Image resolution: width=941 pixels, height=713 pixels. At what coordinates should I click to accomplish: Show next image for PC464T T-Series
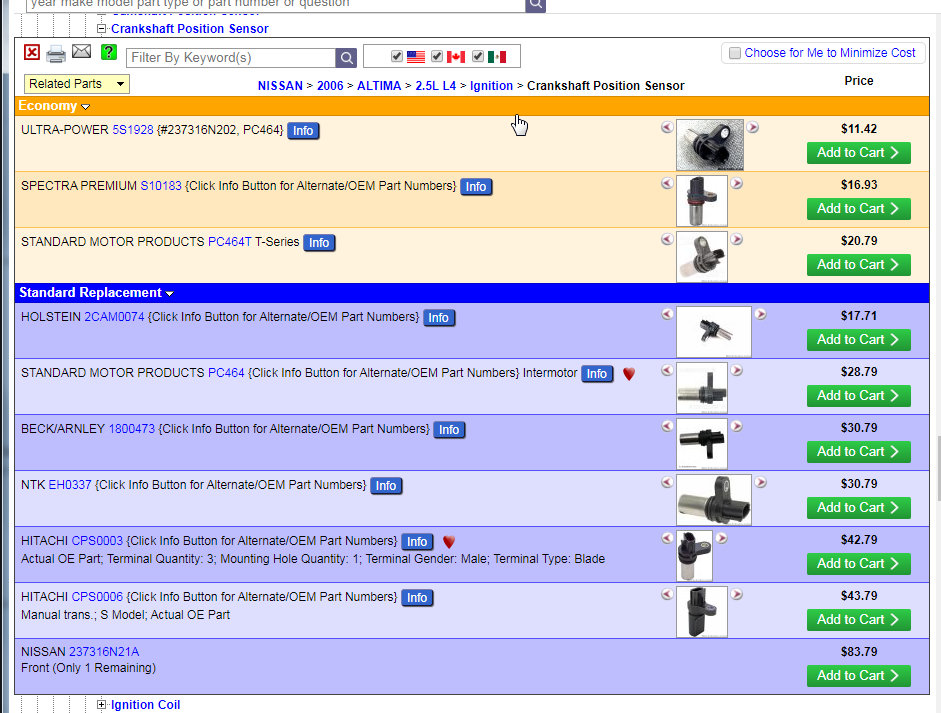[x=737, y=239]
